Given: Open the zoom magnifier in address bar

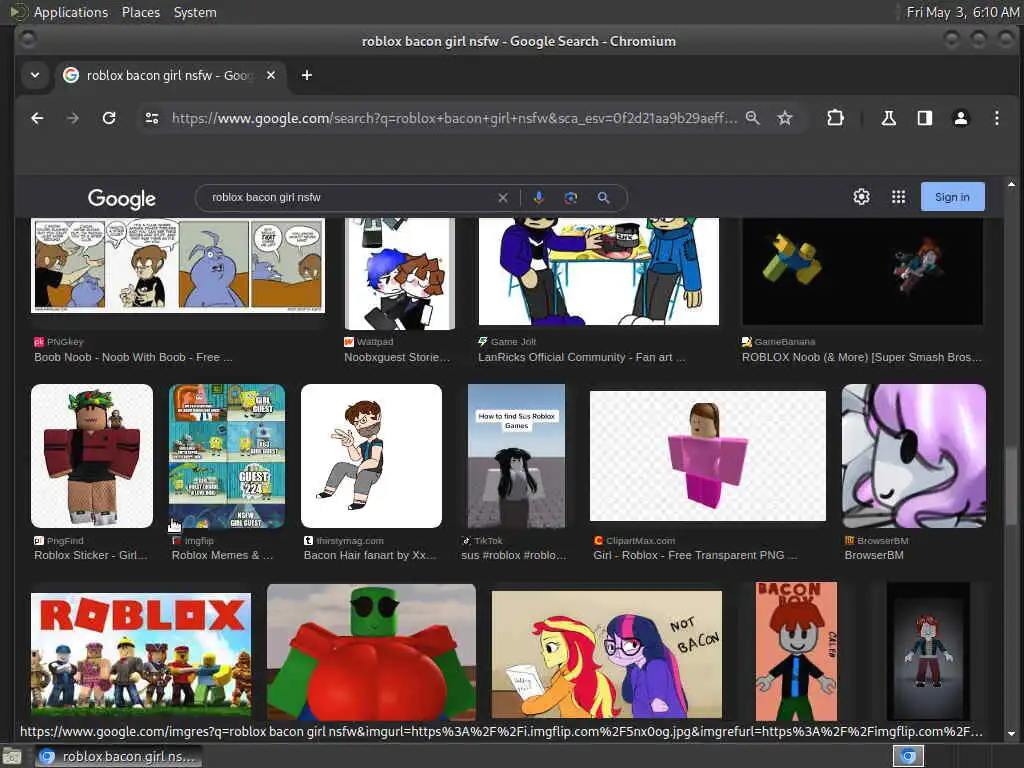Looking at the screenshot, I should coord(753,118).
